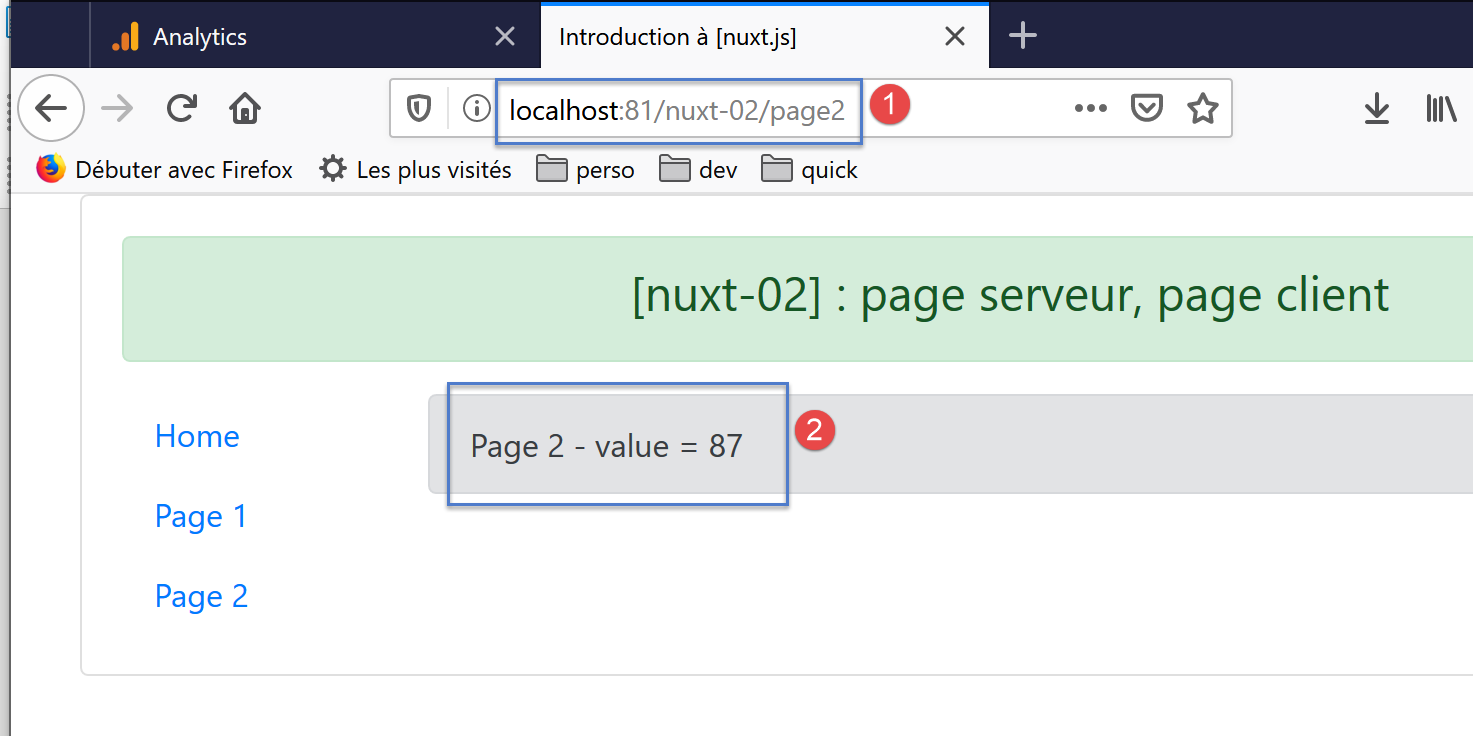Save the page to Pocket

coord(1146,108)
